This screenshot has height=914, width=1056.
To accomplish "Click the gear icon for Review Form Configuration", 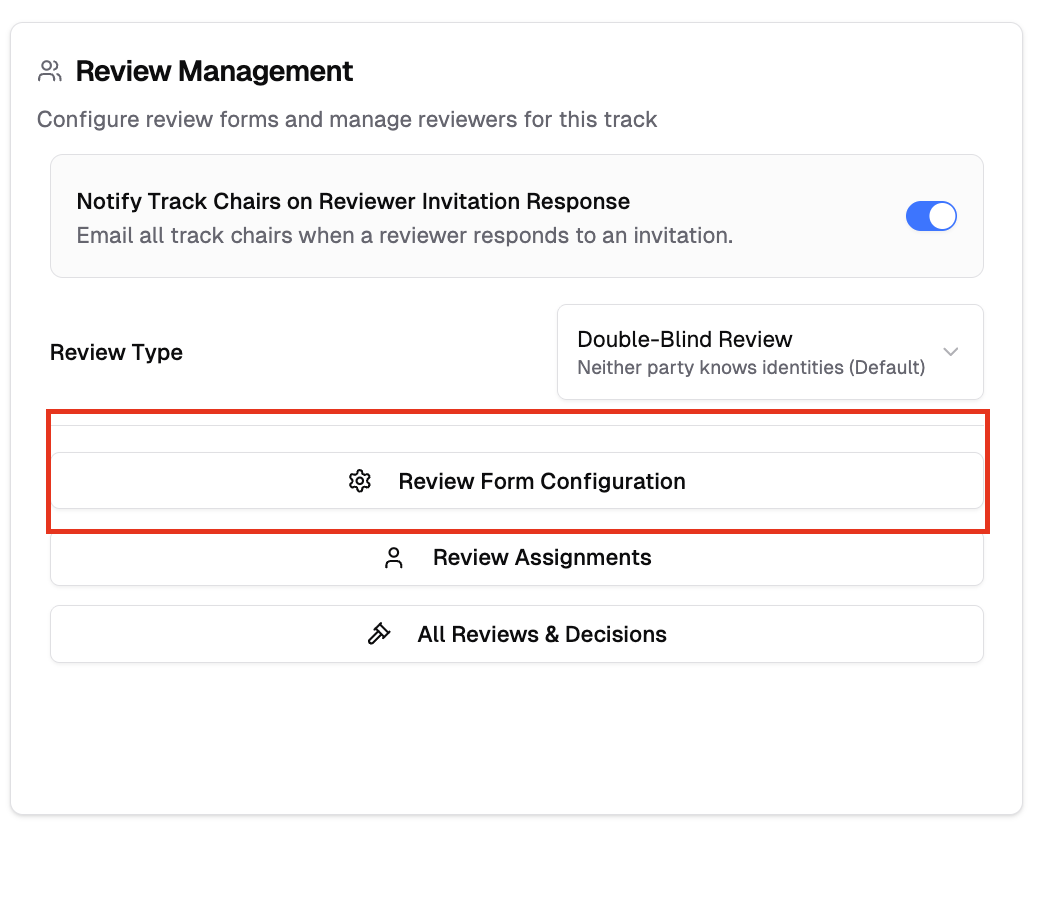I will tap(360, 481).
